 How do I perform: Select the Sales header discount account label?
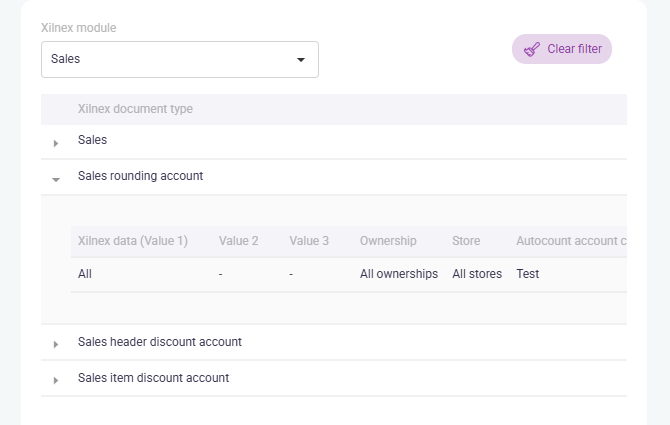pyautogui.click(x=159, y=342)
